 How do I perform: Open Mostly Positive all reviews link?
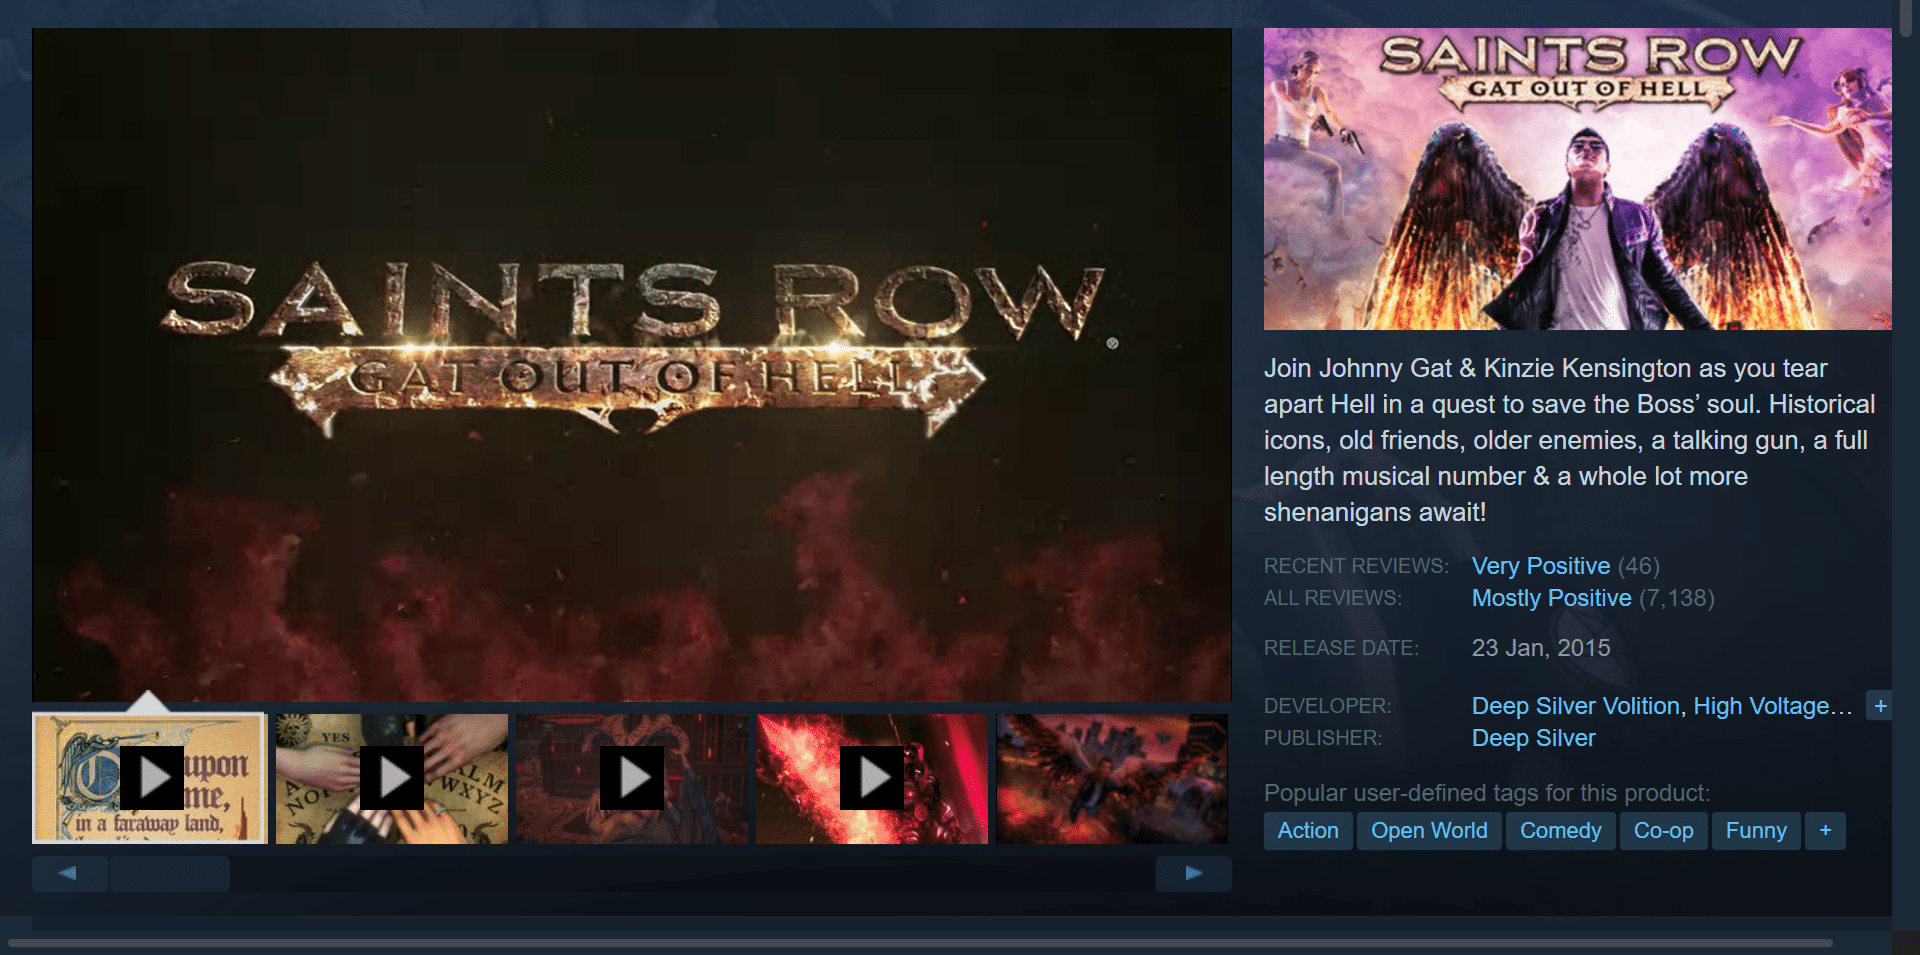click(1551, 598)
